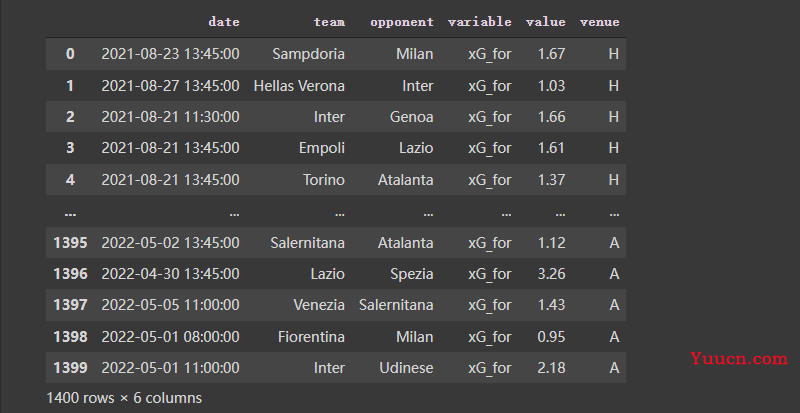
Task: Click the date column header
Action: [x=223, y=22]
